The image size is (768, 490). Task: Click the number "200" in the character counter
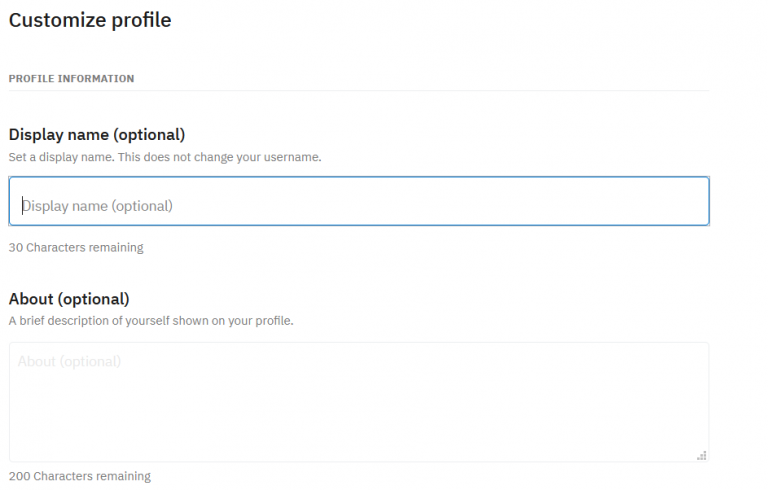pos(19,476)
